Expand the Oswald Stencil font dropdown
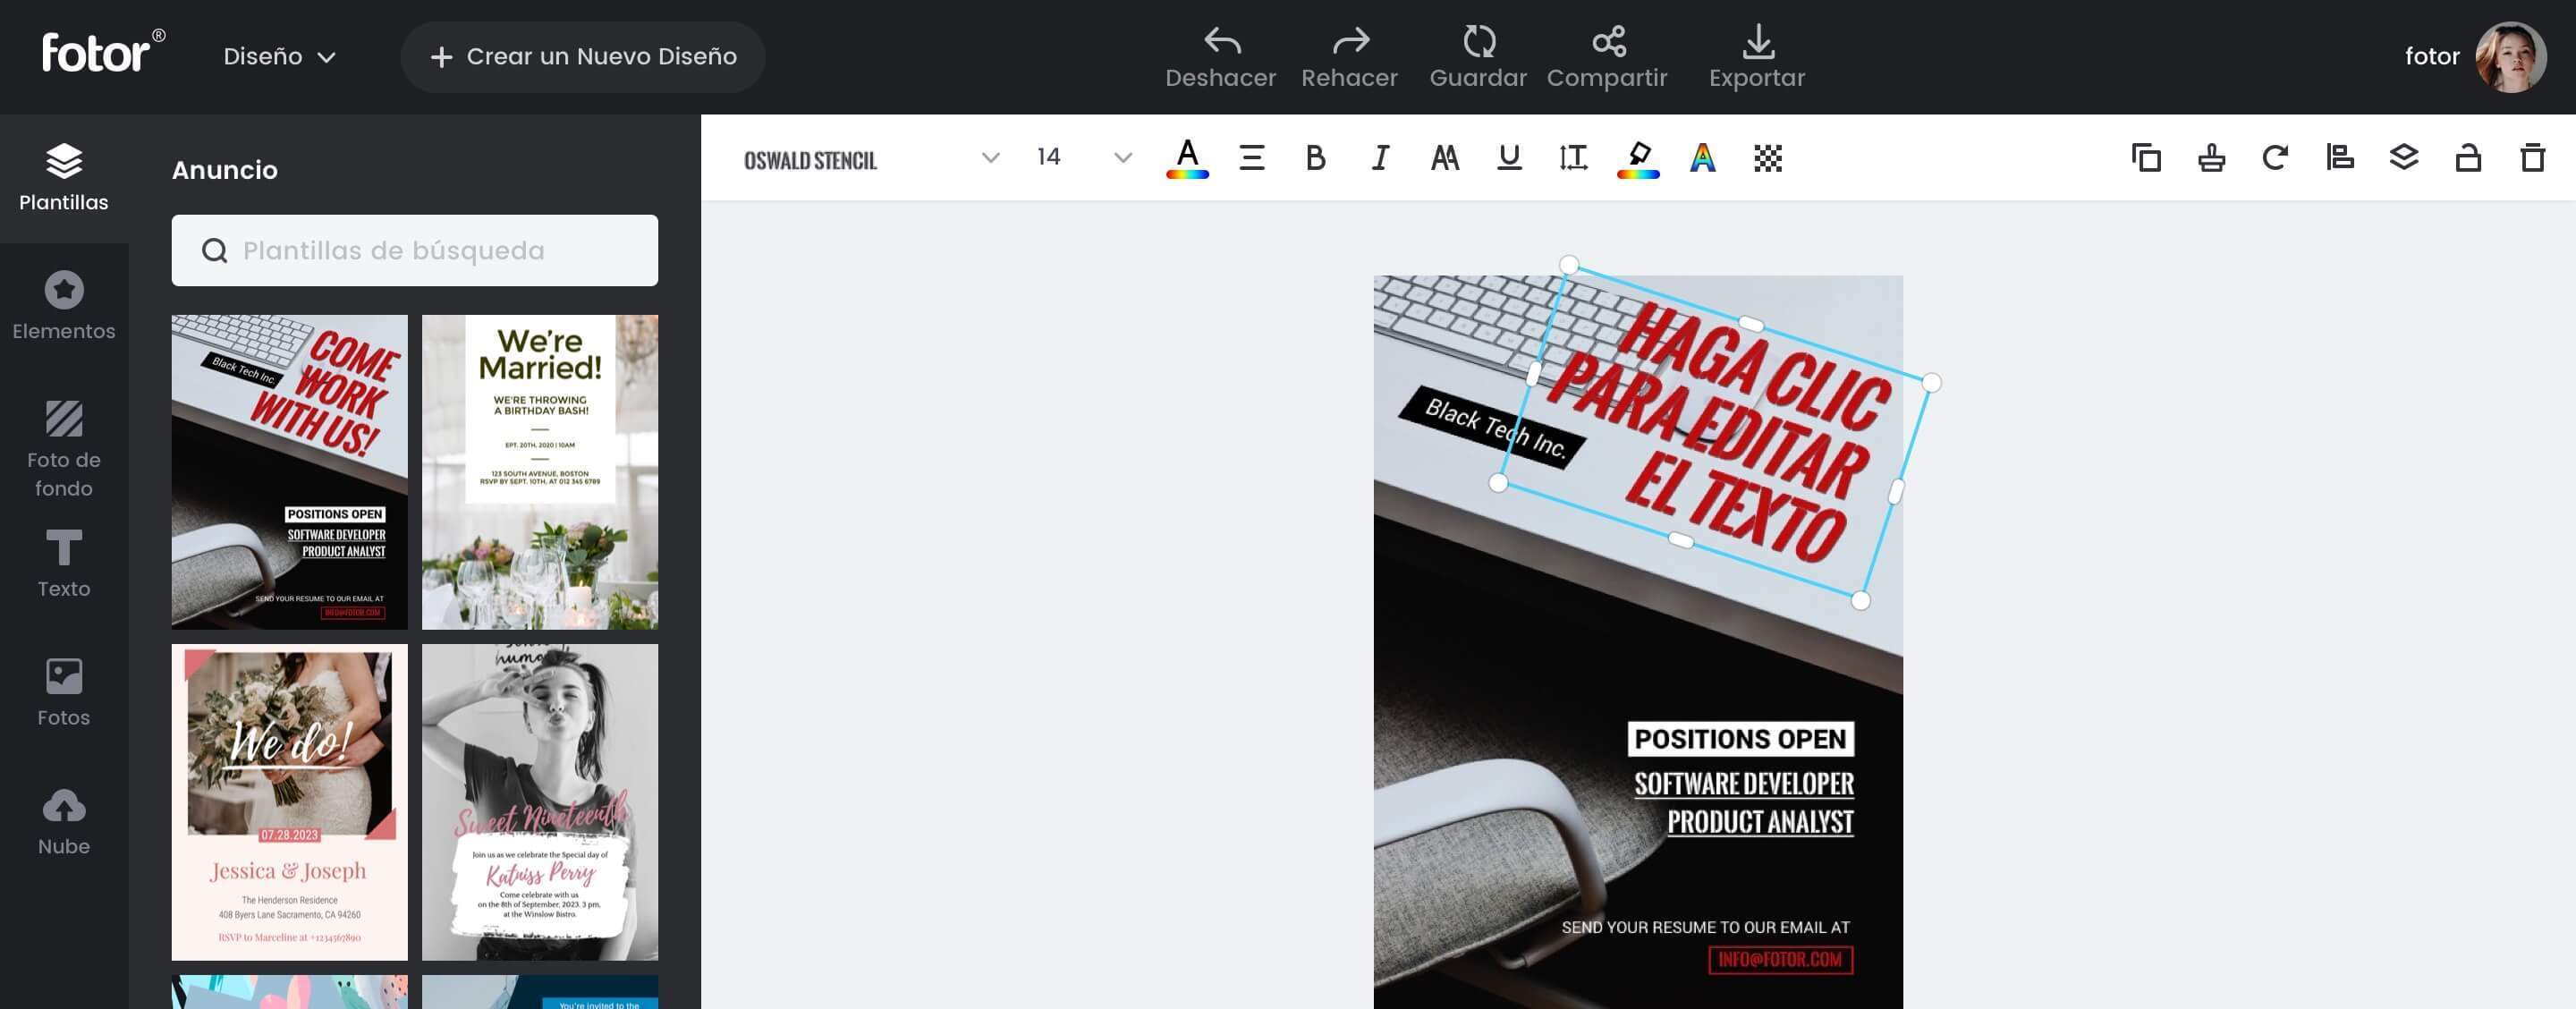The width and height of the screenshot is (2576, 1009). pyautogui.click(x=990, y=158)
